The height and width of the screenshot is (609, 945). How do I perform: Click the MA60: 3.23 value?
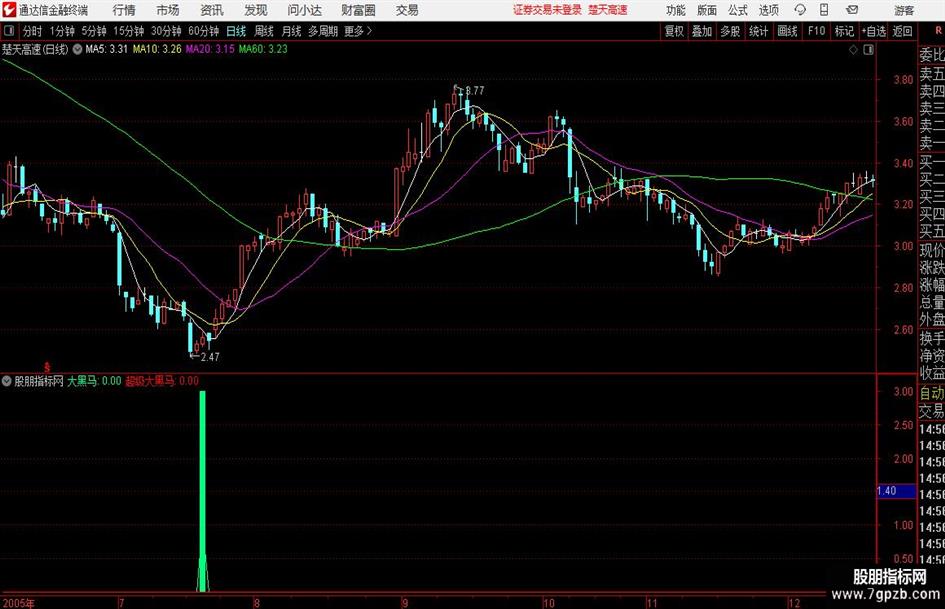coord(263,49)
